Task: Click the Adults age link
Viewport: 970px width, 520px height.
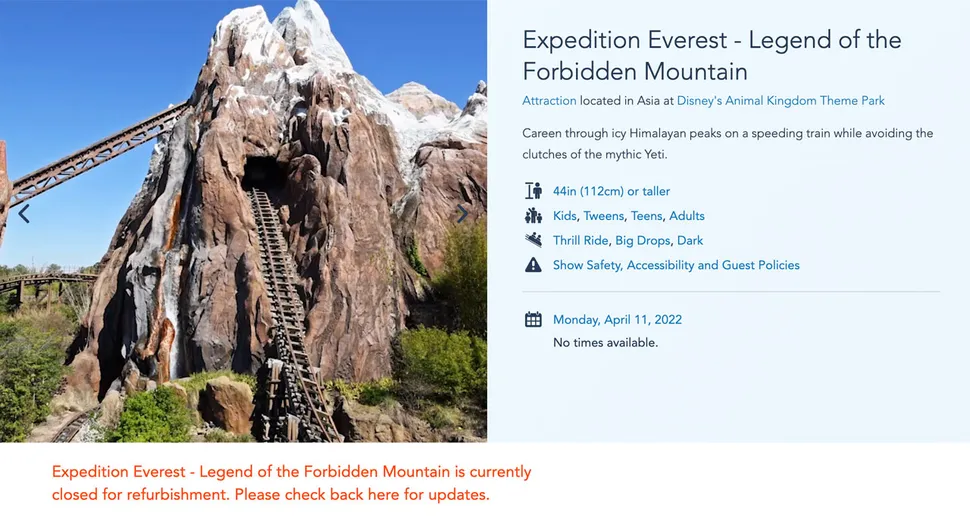Action: pos(687,216)
